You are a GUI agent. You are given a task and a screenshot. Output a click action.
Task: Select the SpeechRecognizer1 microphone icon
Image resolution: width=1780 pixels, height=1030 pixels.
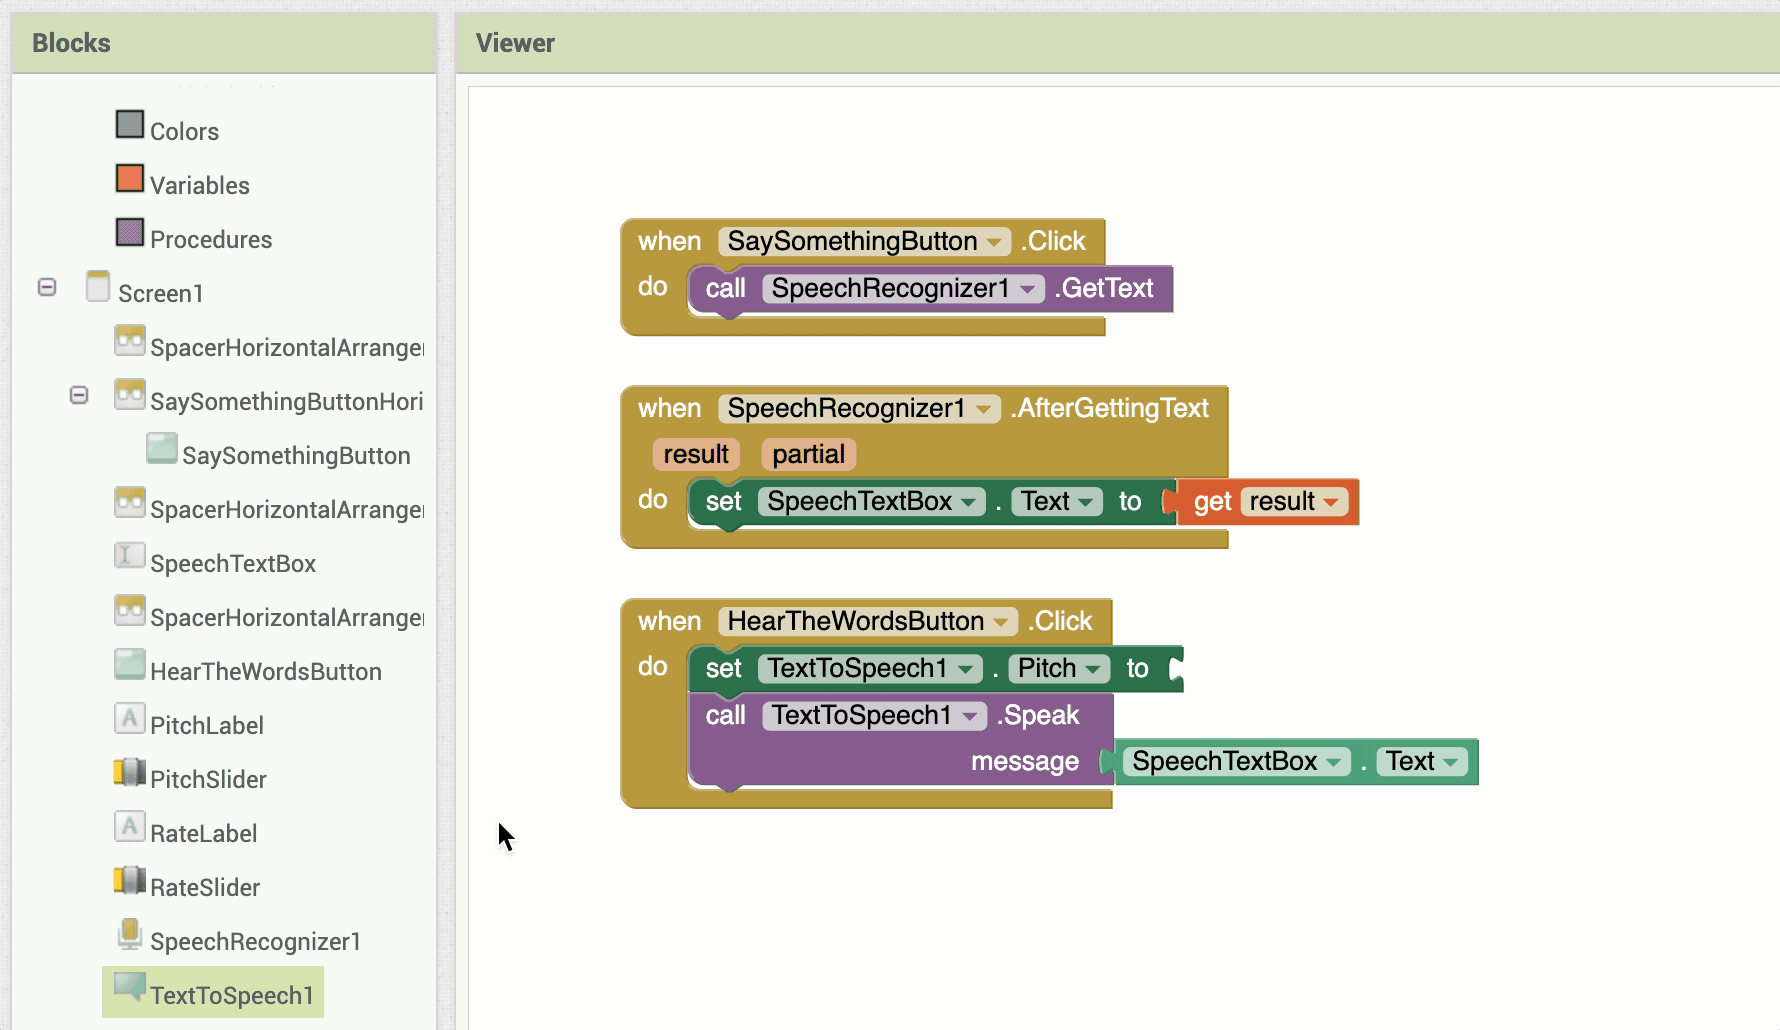coord(130,934)
